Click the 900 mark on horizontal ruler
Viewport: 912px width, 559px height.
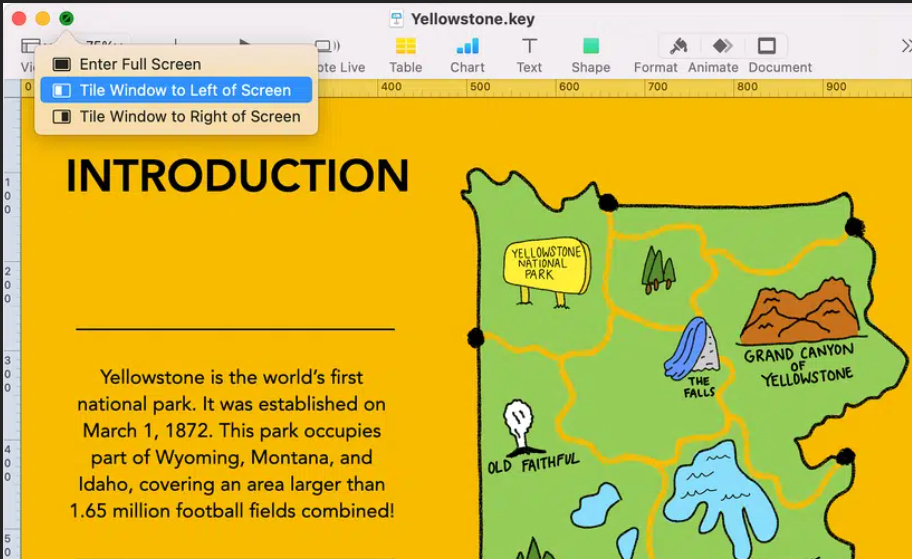pyautogui.click(x=836, y=87)
